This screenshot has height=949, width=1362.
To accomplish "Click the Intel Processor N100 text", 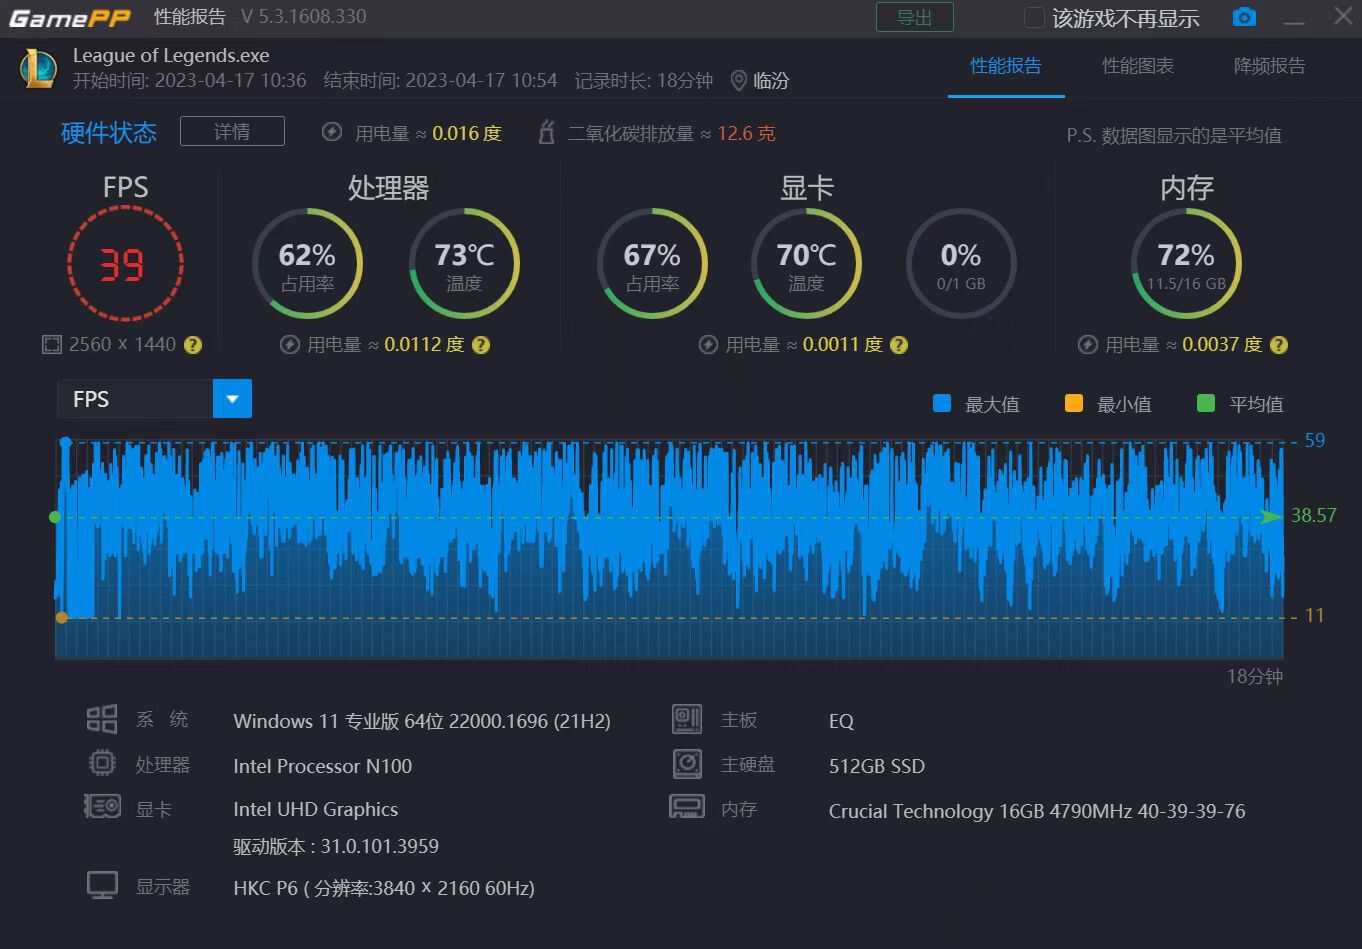I will 323,766.
